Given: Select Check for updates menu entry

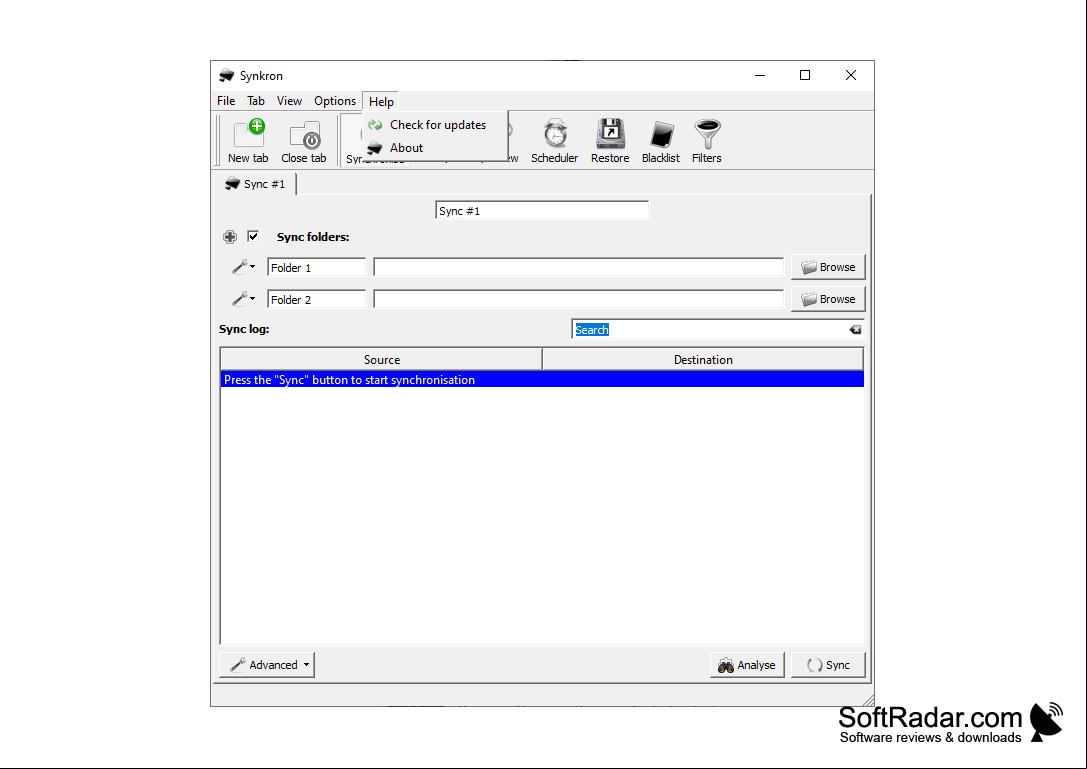Looking at the screenshot, I should [435, 125].
